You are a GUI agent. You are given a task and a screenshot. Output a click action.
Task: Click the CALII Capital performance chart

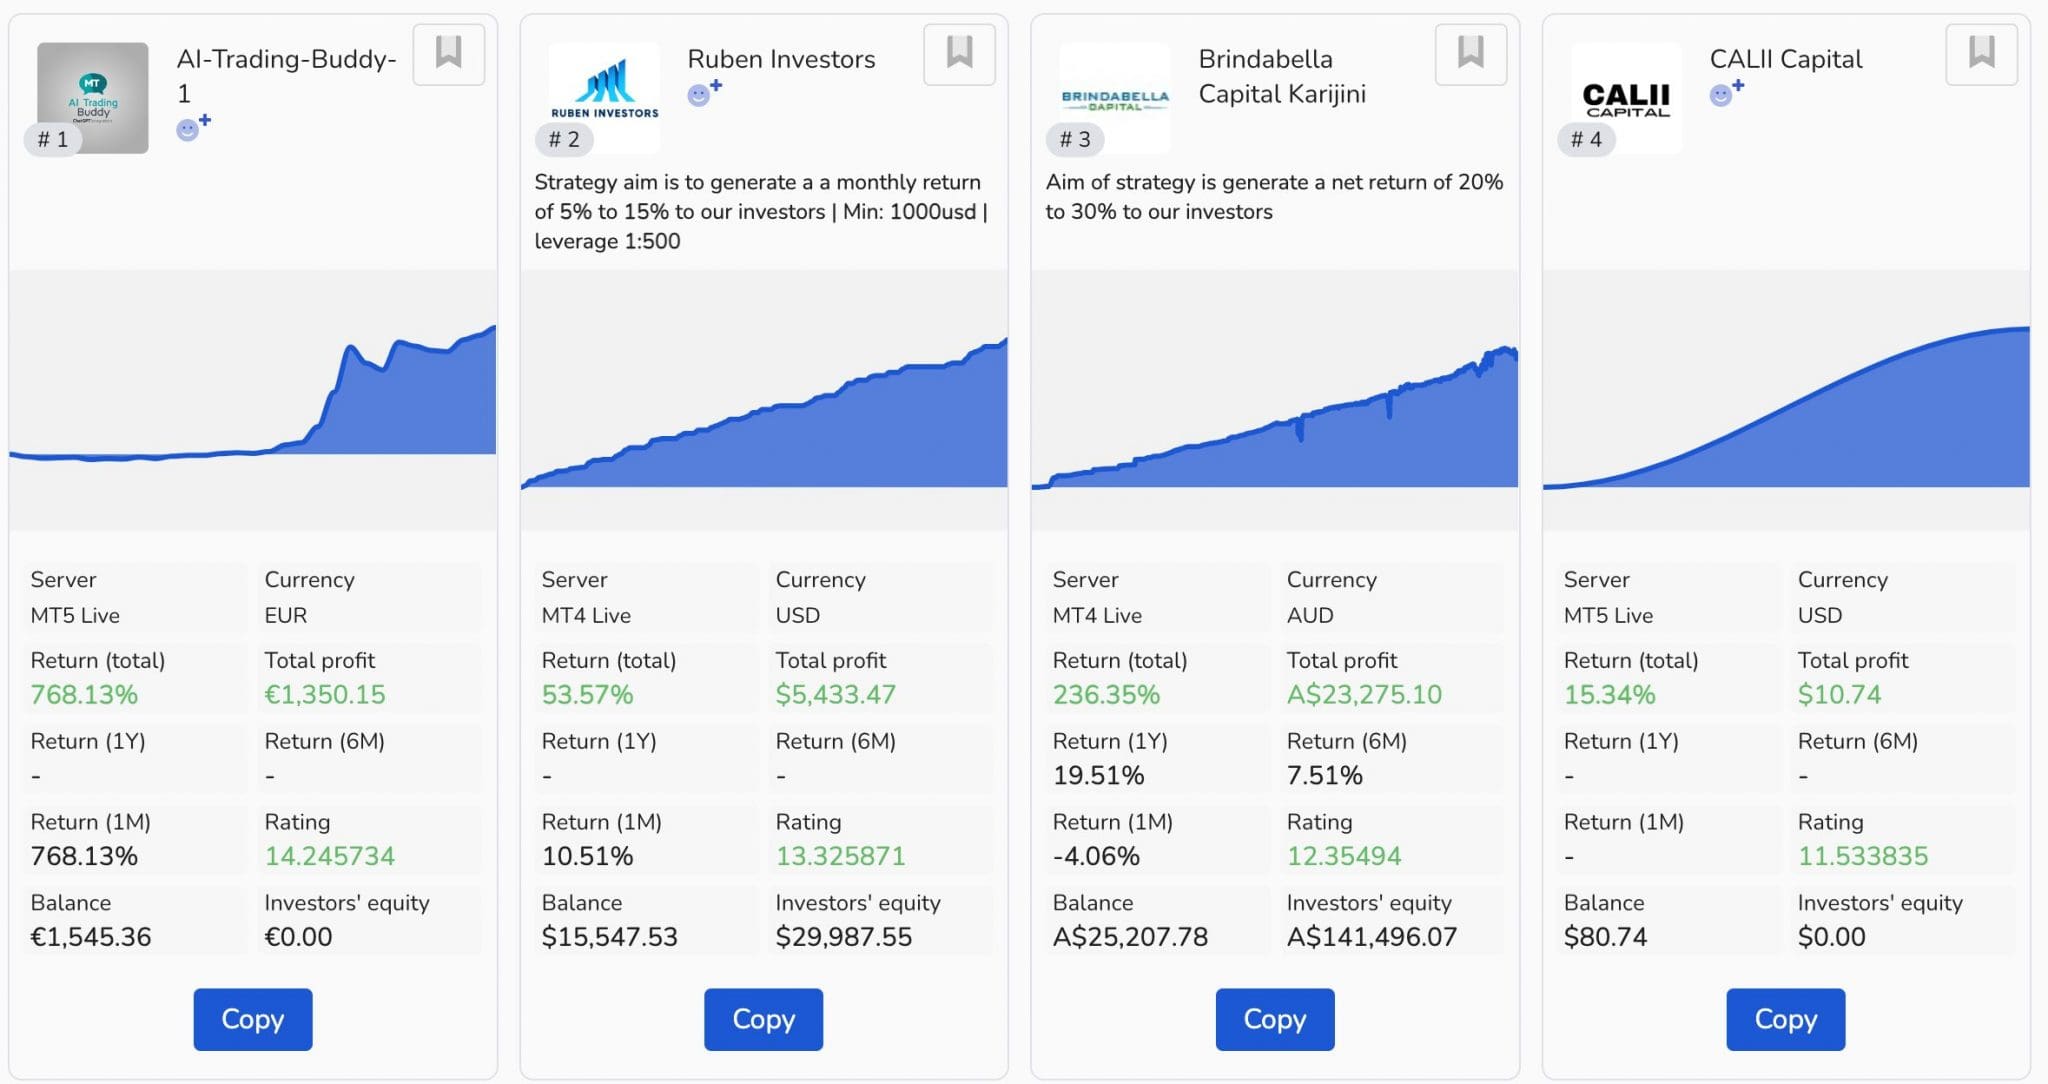[1786, 400]
